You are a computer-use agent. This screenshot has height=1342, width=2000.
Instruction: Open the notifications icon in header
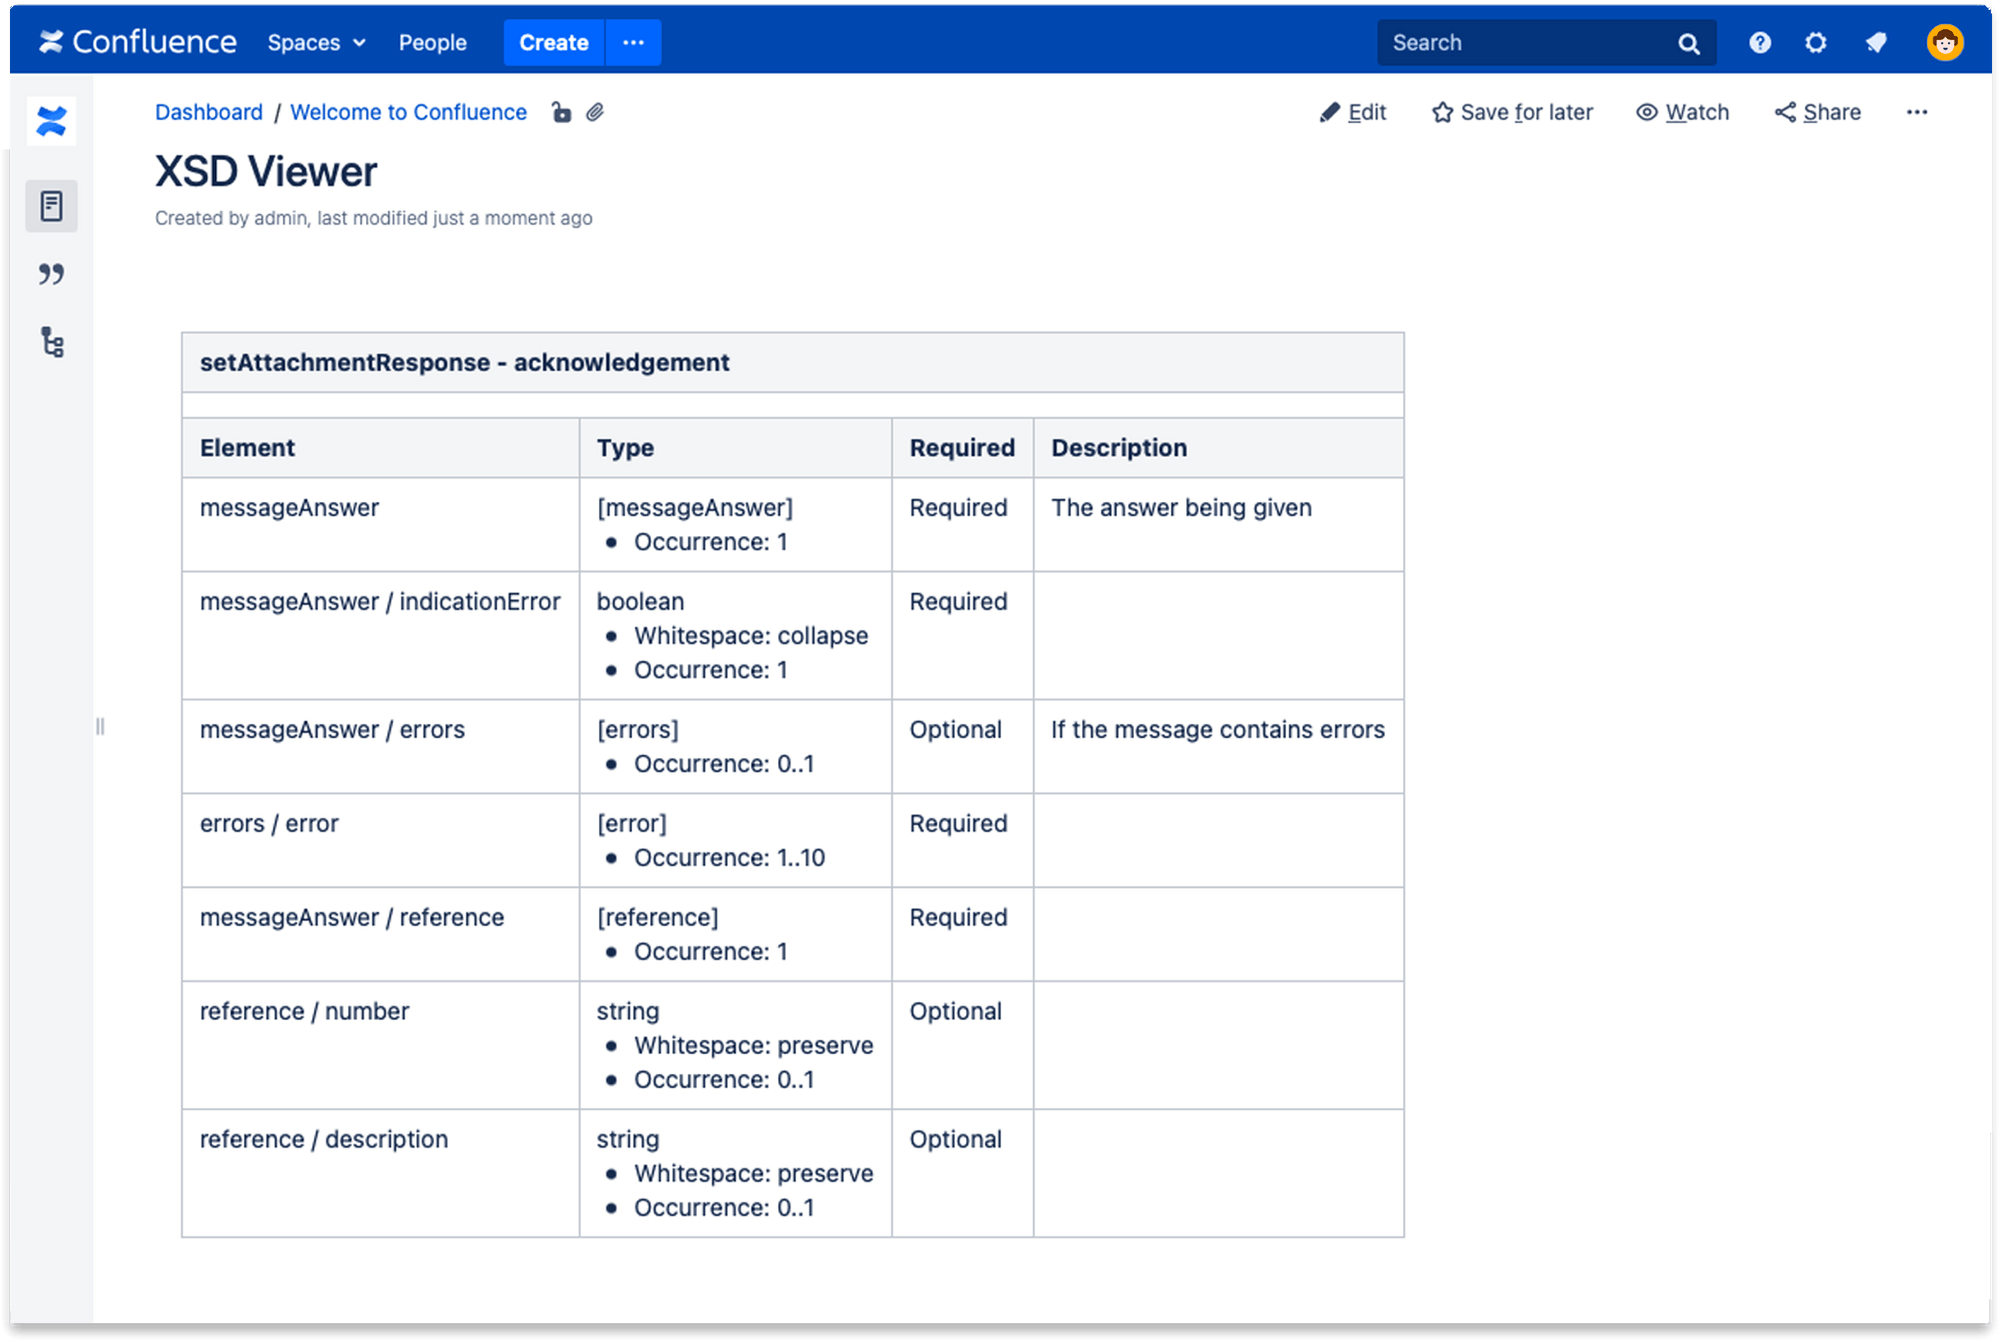click(x=1875, y=42)
